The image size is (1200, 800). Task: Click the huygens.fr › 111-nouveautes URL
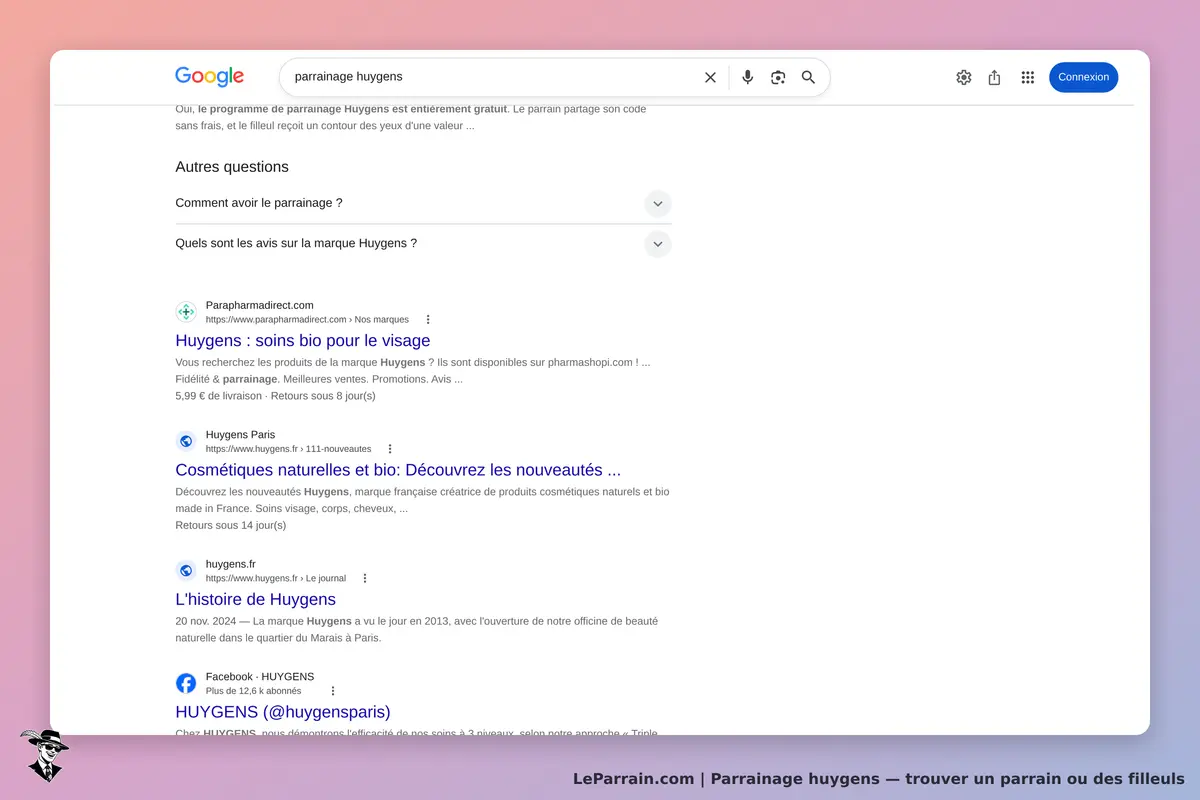[x=288, y=449]
